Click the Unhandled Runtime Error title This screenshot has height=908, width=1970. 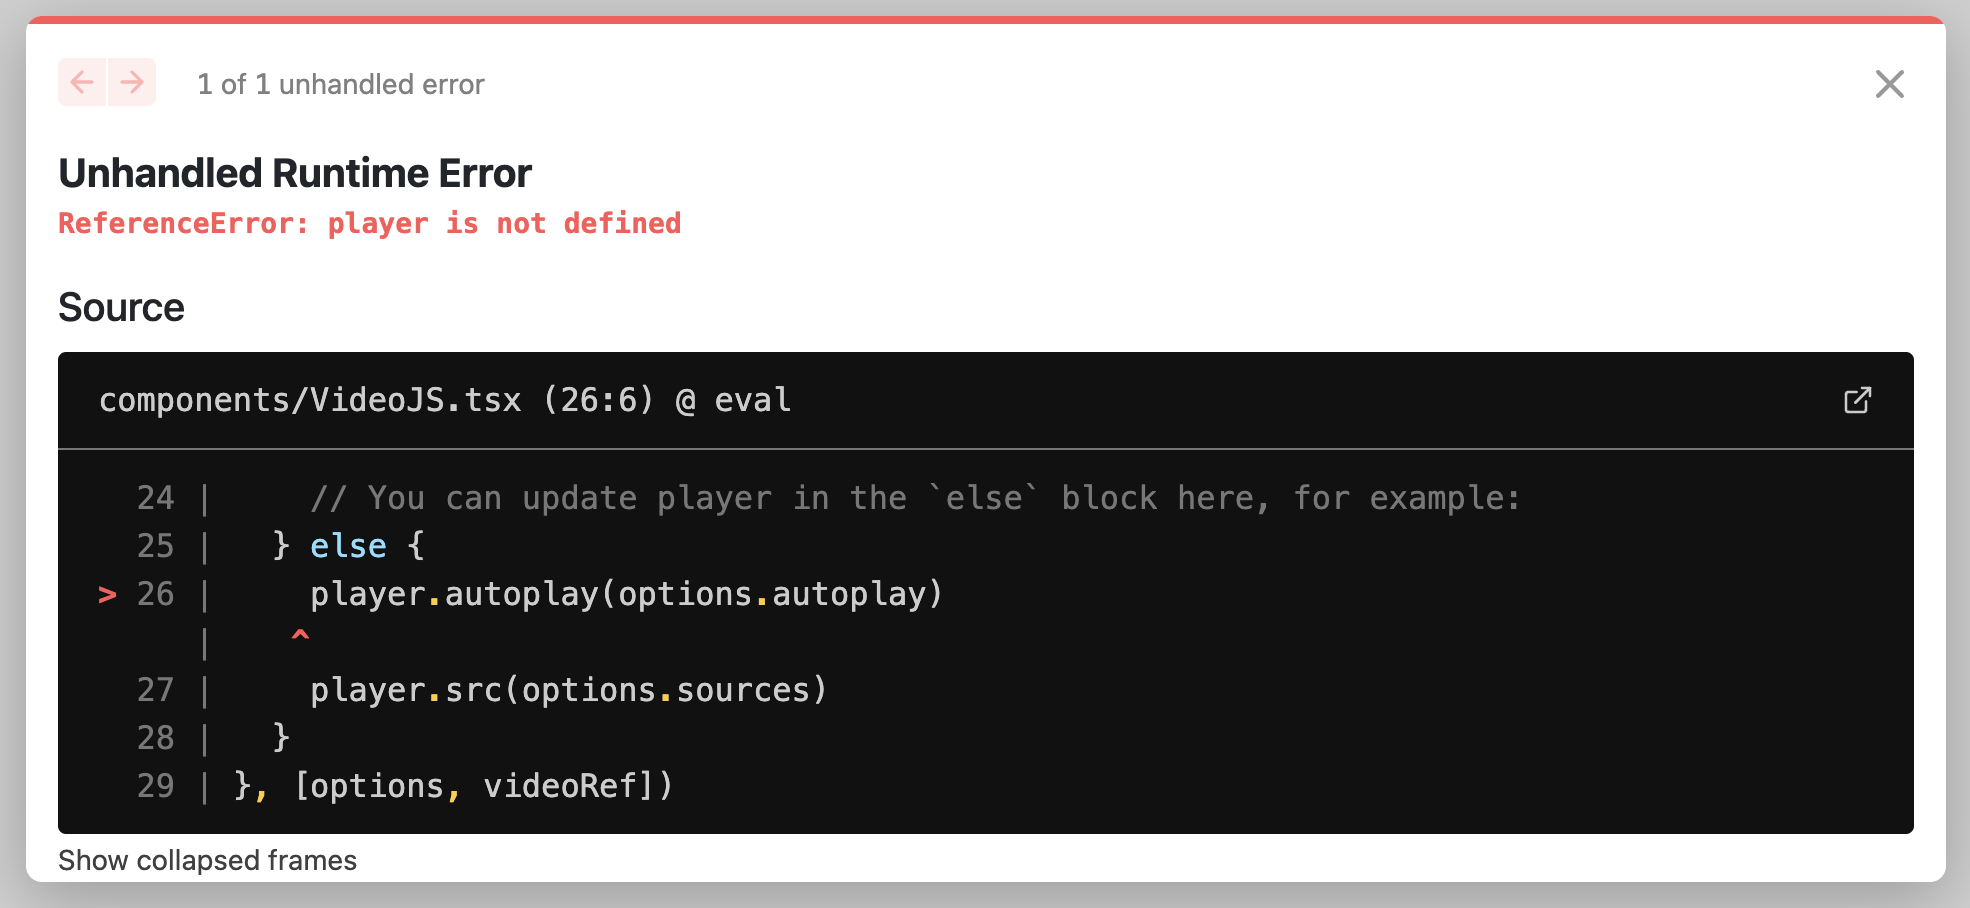coord(295,172)
